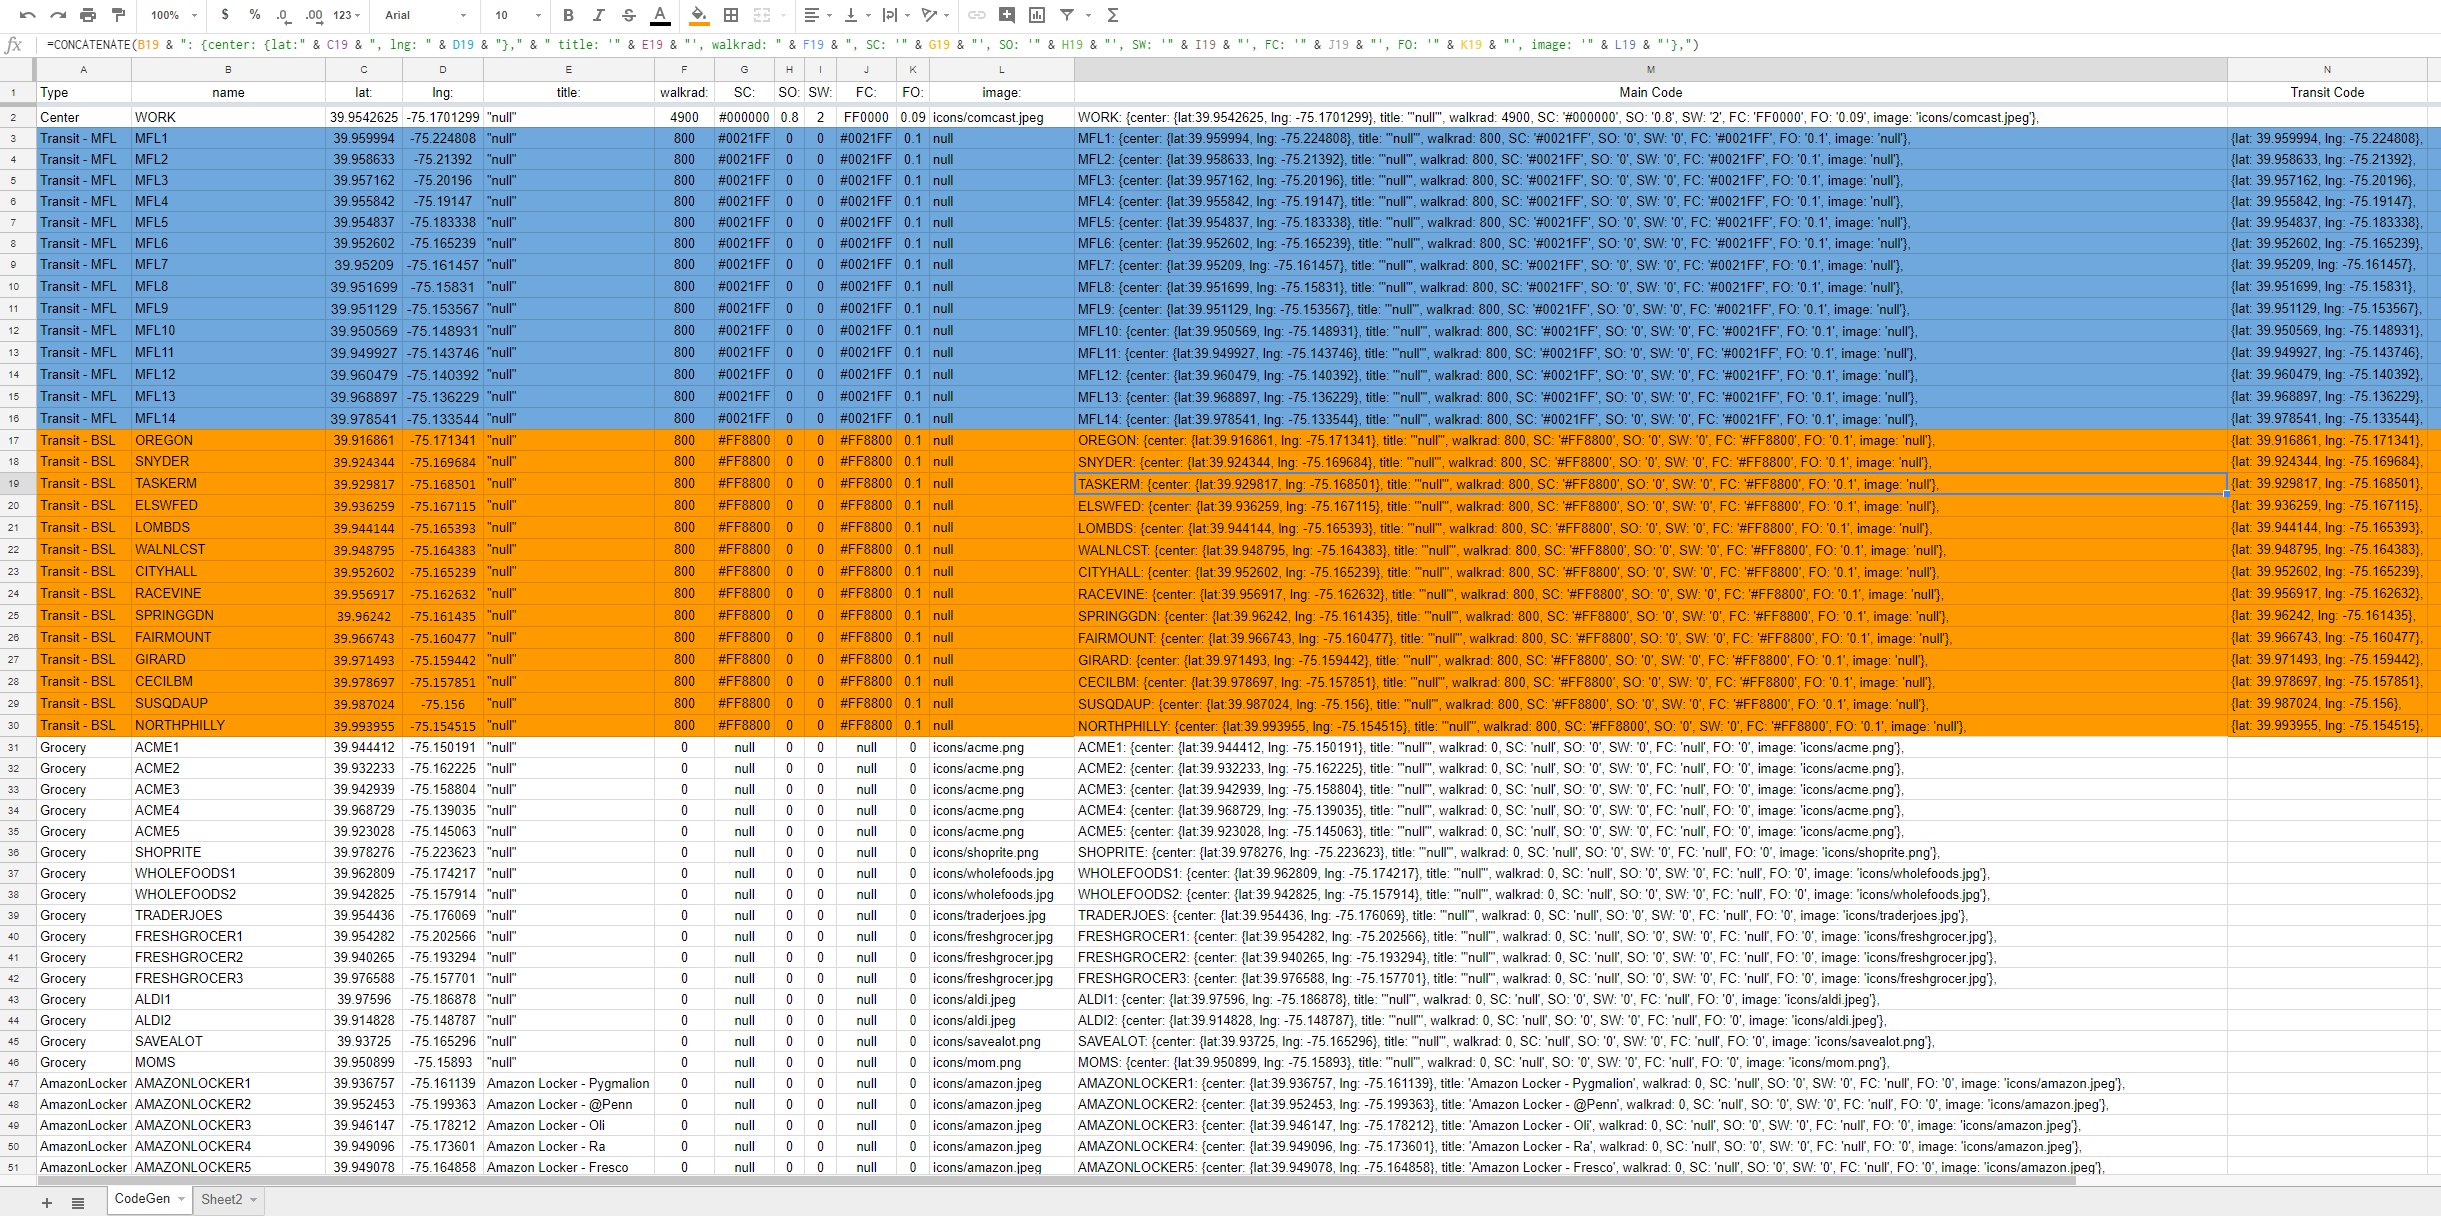Viewport: 2441px width, 1216px height.
Task: Select the 'WHOLEFOODS2' name cell
Action: tap(228, 894)
